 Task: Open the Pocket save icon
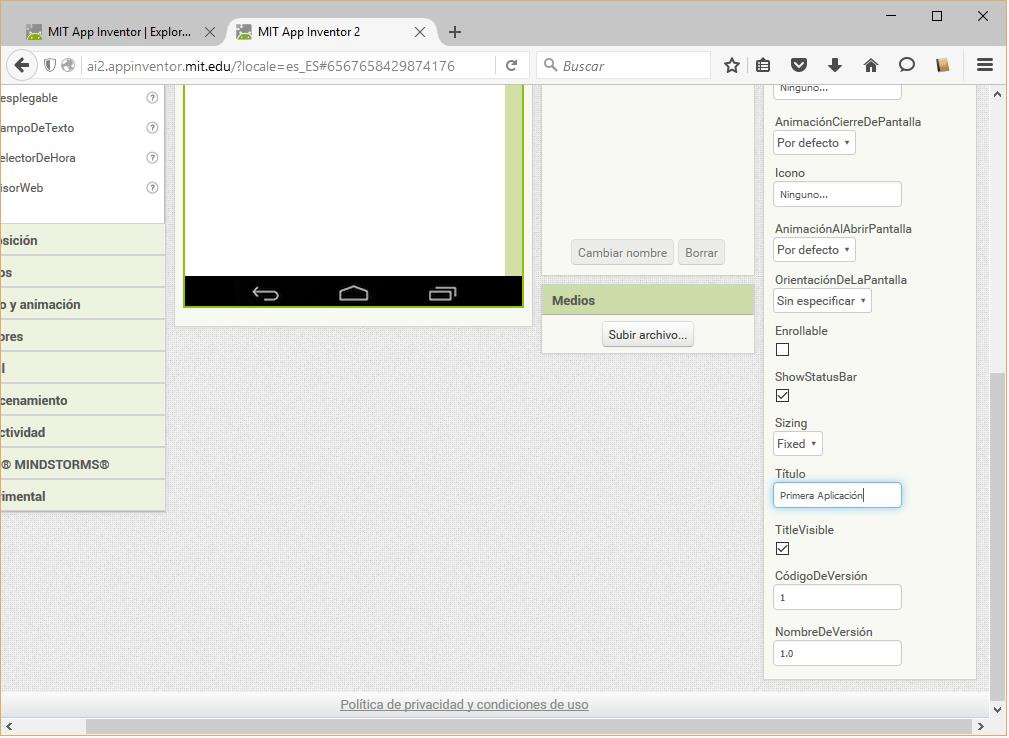[798, 65]
